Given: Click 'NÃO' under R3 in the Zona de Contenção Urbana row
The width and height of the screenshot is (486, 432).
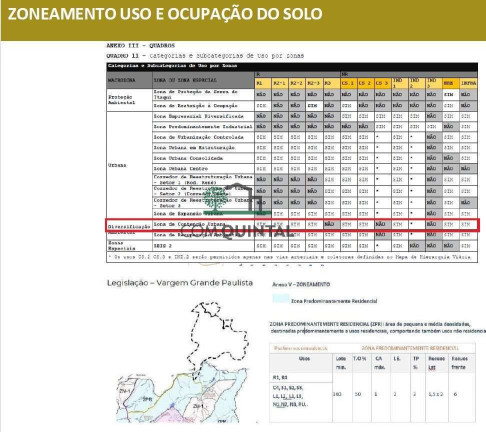Looking at the screenshot, I should tap(331, 224).
